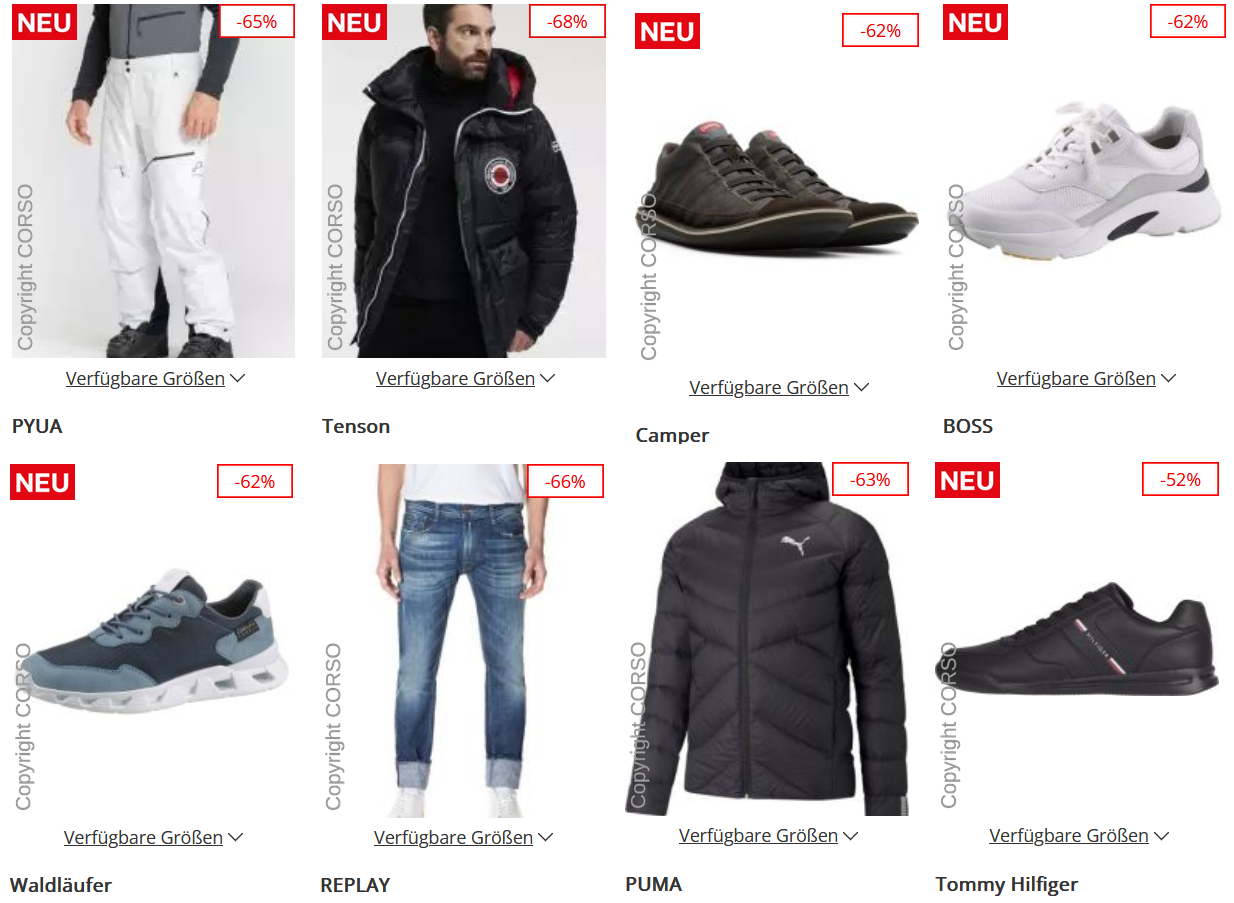Open the Tommy Hilfiger brand link
Screen dimensions: 1234x903
[1007, 884]
